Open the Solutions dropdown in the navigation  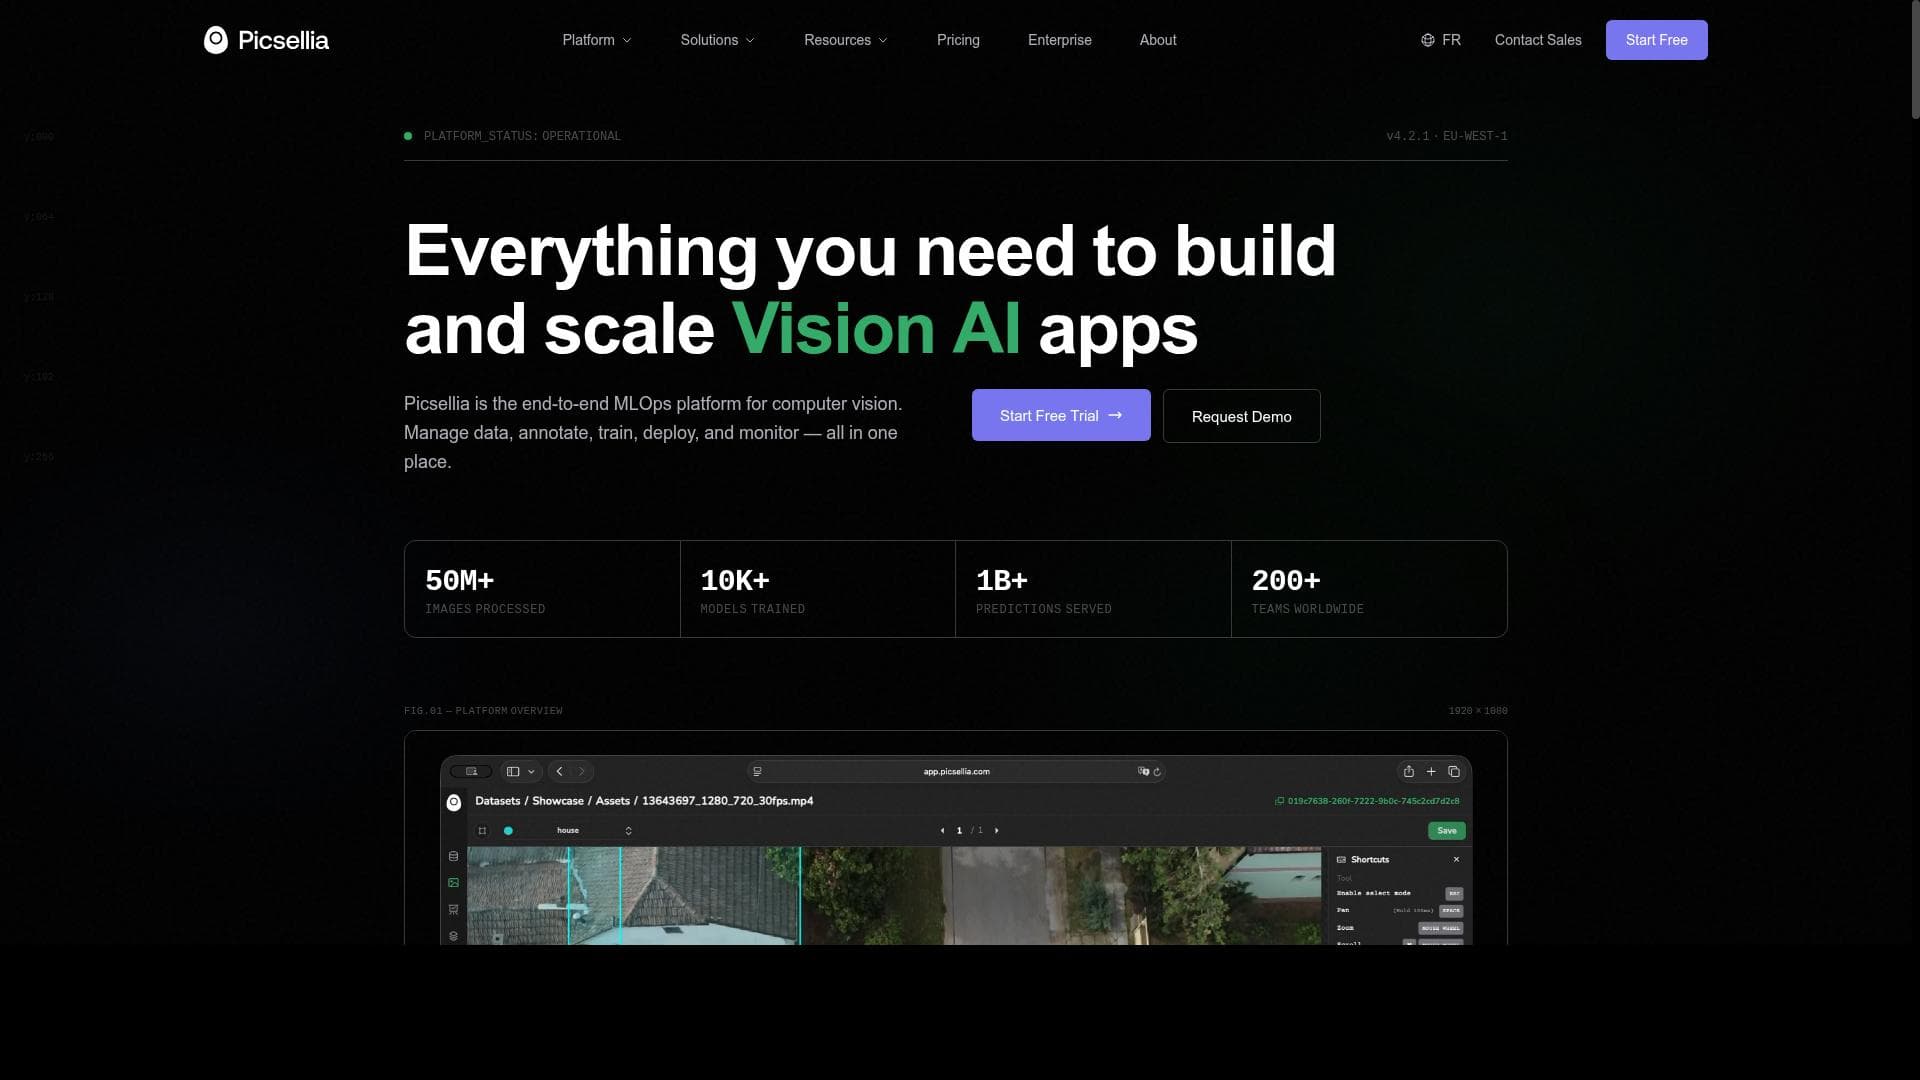click(x=716, y=40)
